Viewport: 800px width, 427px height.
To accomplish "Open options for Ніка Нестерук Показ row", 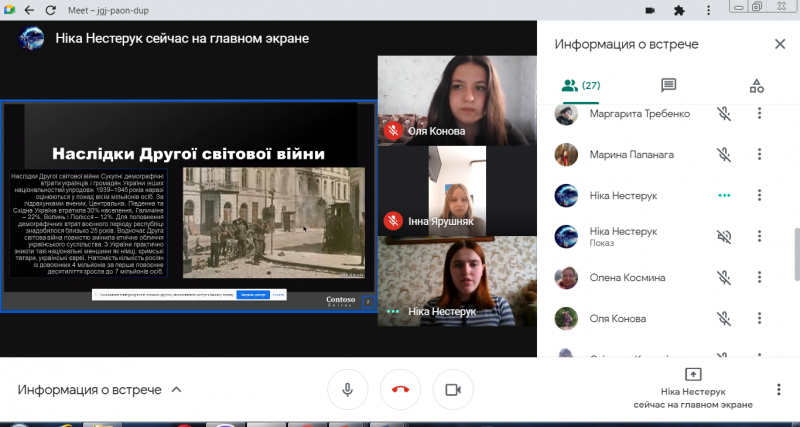I will [x=759, y=236].
